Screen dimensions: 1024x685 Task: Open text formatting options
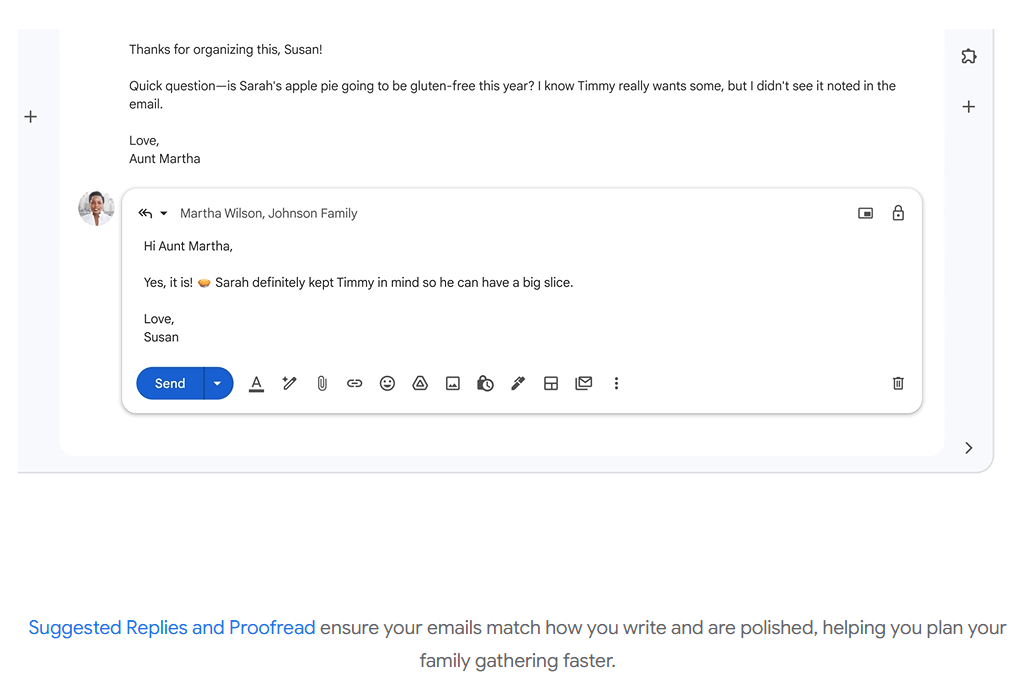[256, 383]
